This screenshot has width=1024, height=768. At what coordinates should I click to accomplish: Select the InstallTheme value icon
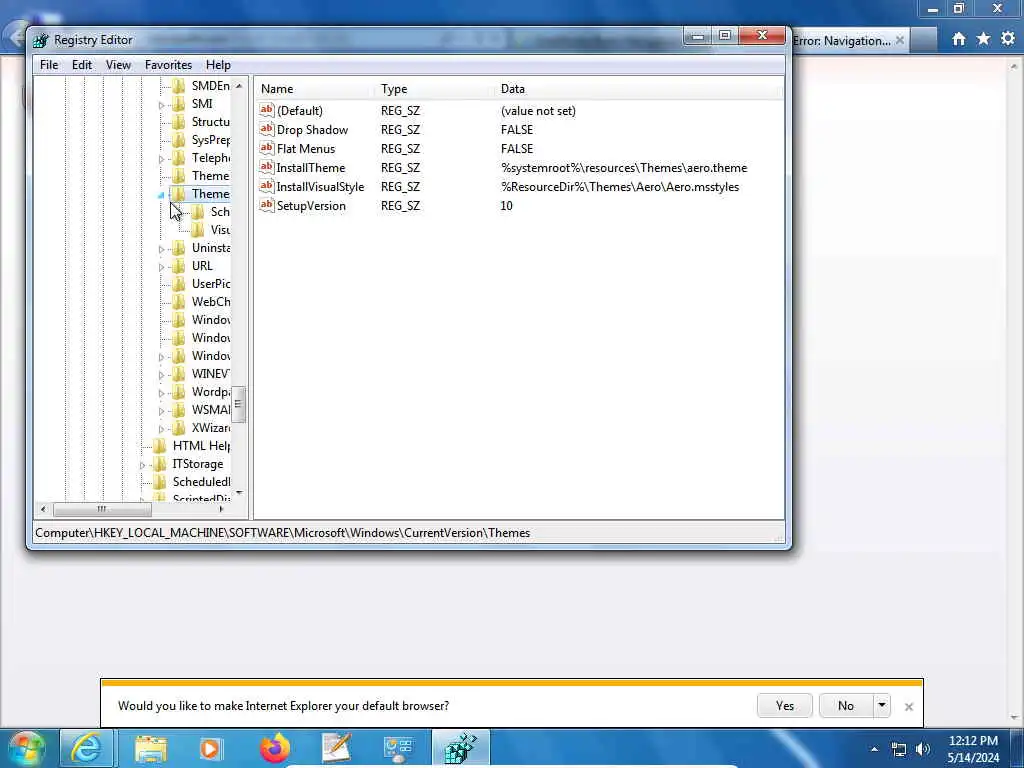pos(266,167)
